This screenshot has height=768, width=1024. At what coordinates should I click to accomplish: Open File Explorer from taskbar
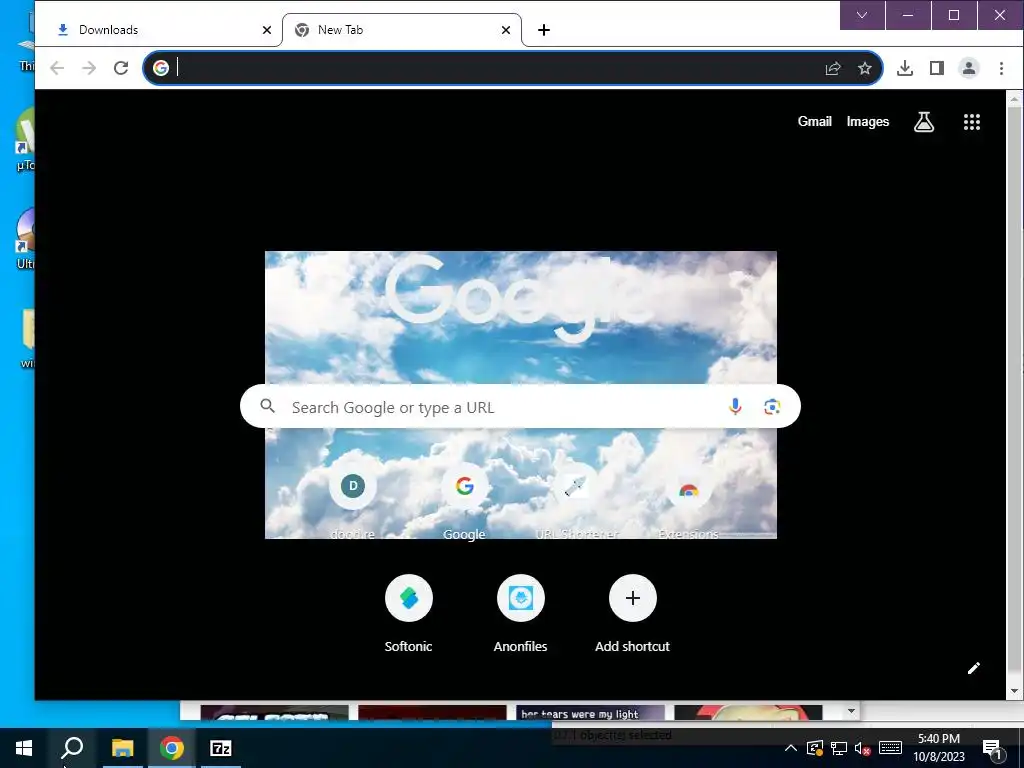point(122,748)
